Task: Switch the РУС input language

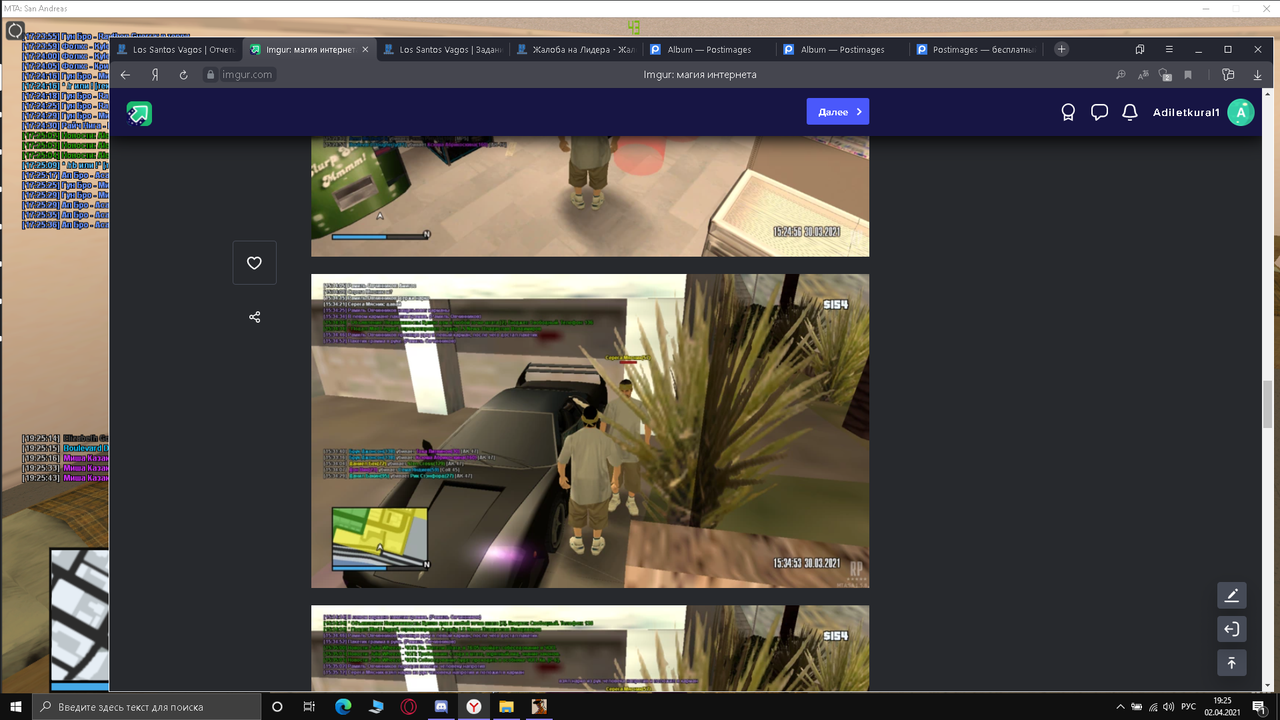Action: click(1189, 706)
